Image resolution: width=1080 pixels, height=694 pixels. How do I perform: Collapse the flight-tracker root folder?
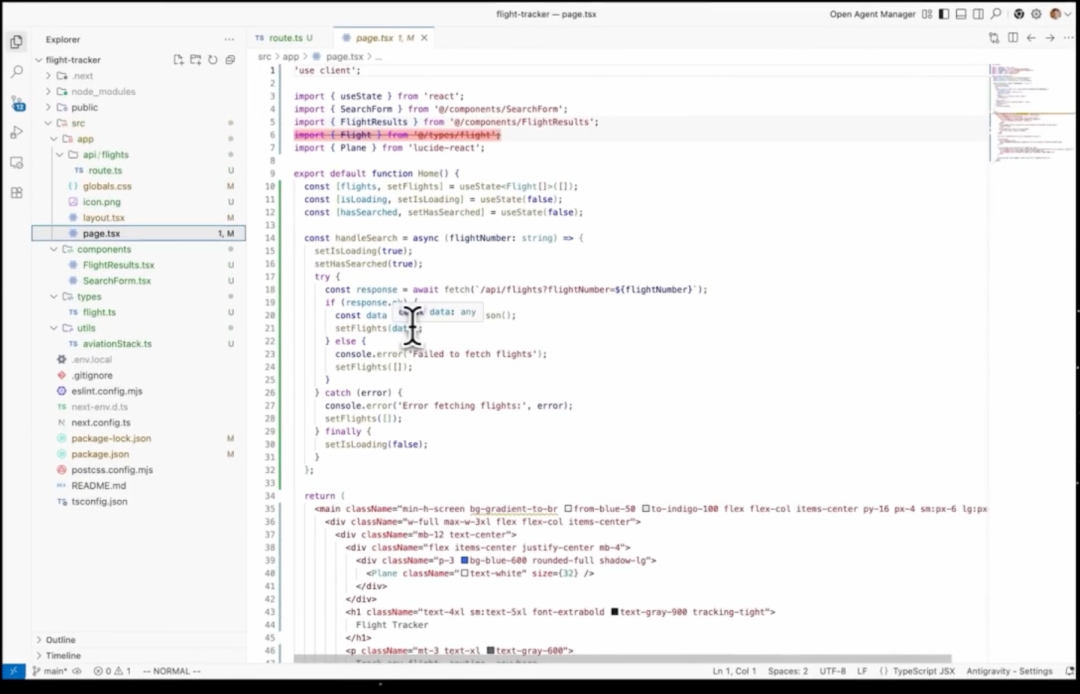[x=39, y=60]
